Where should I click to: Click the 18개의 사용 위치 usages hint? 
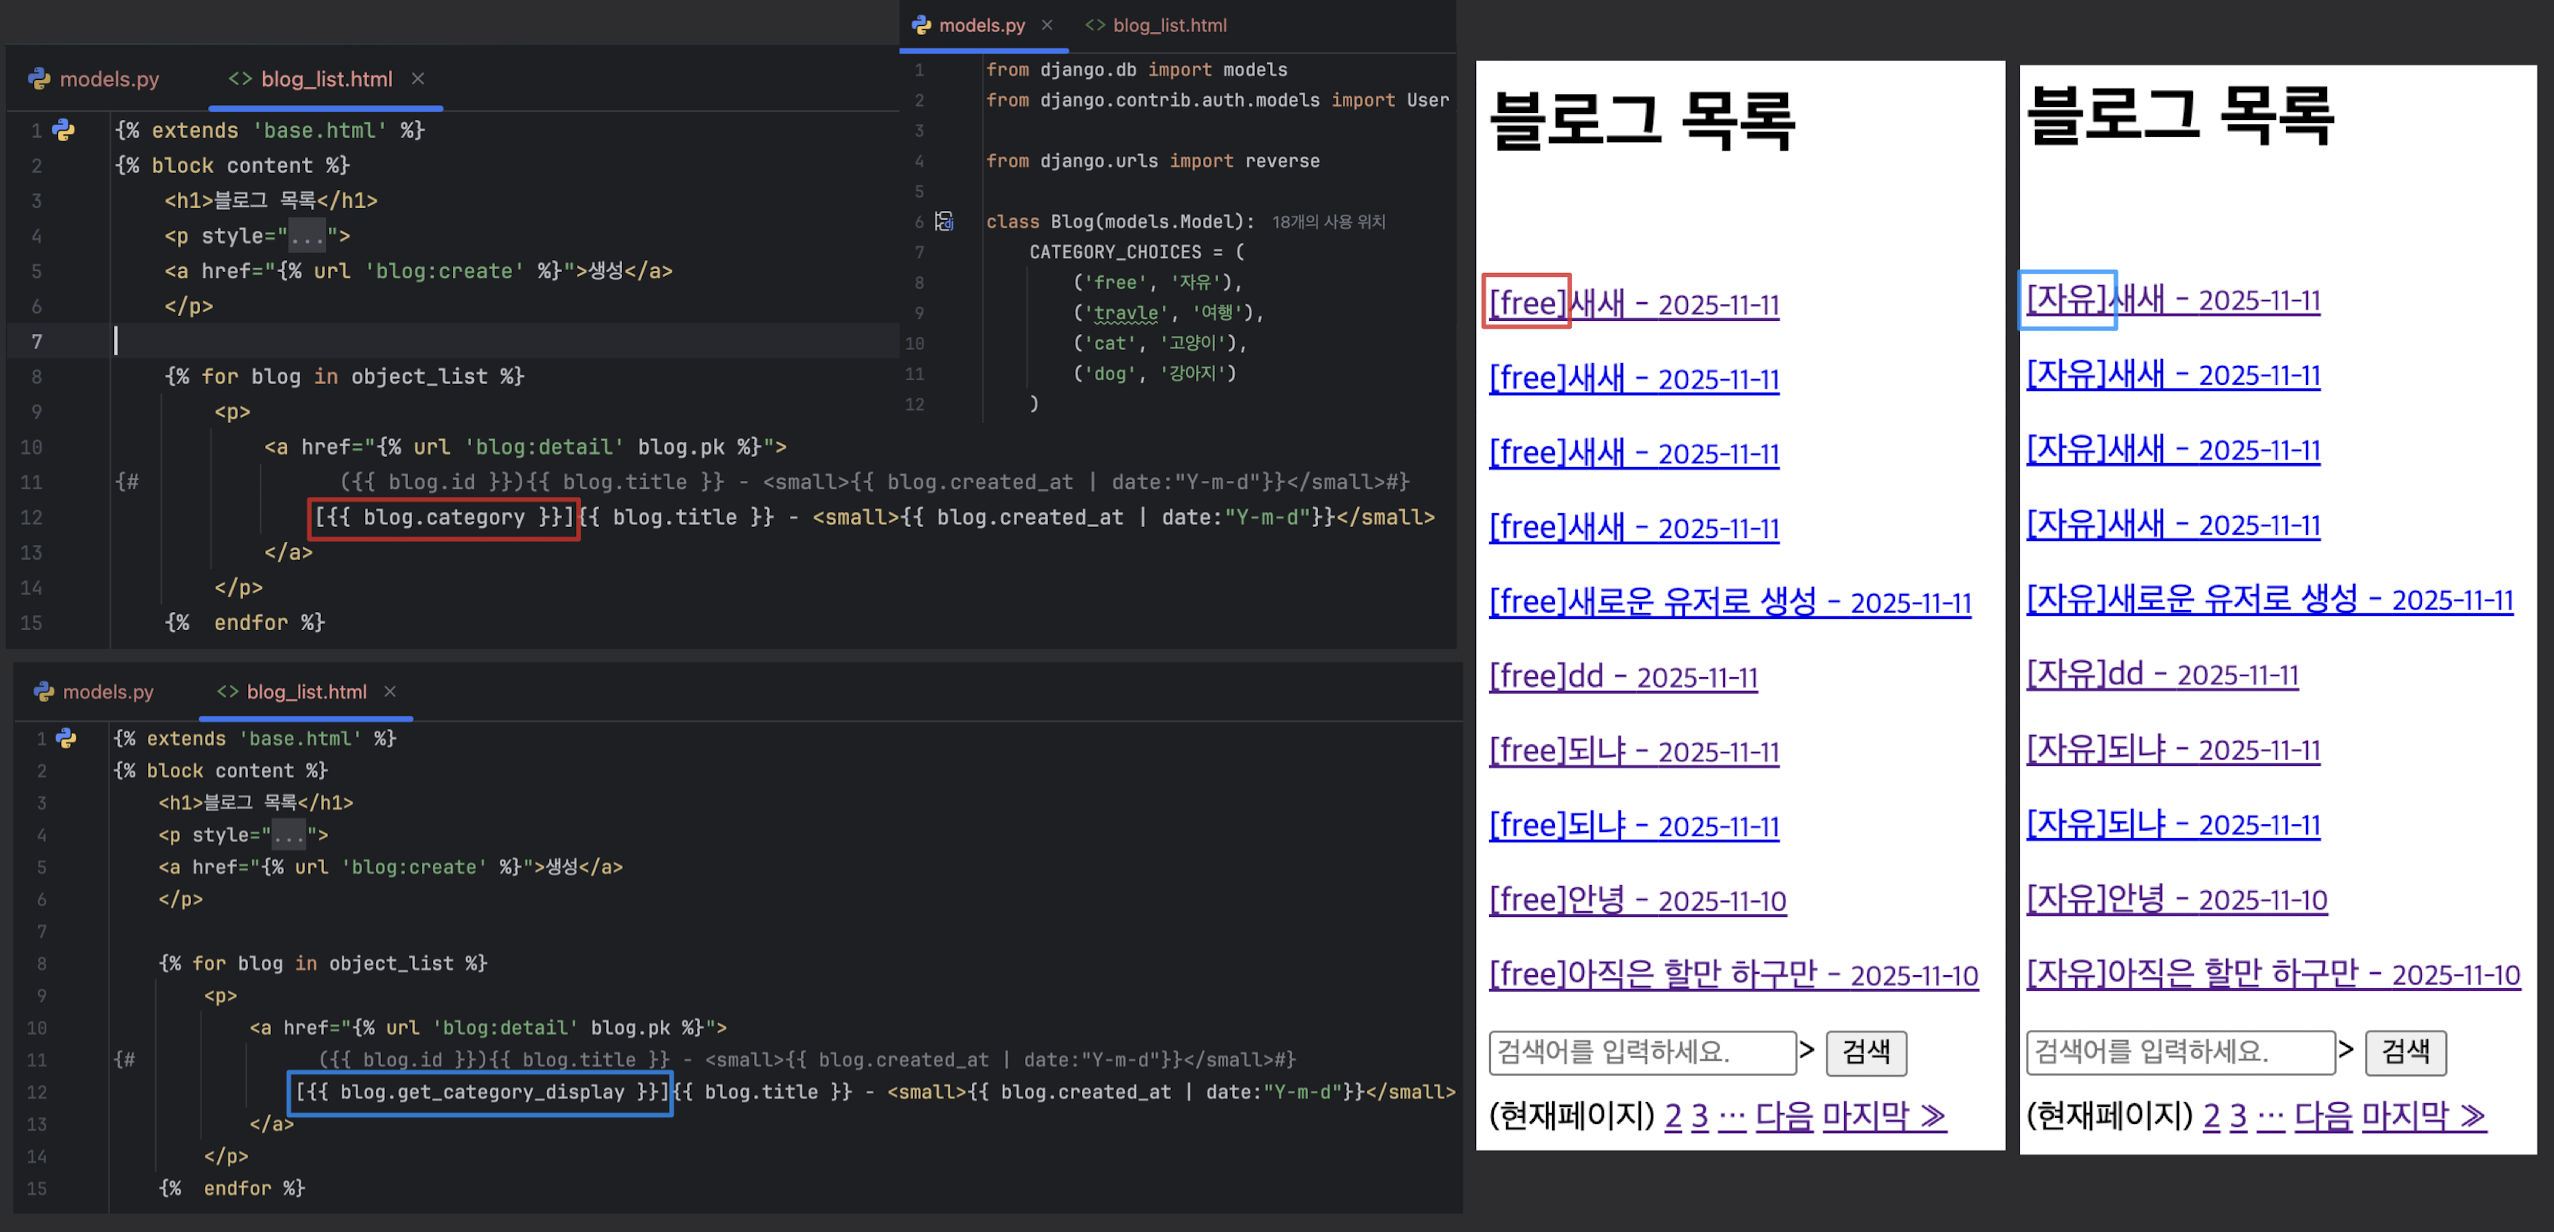1328,222
